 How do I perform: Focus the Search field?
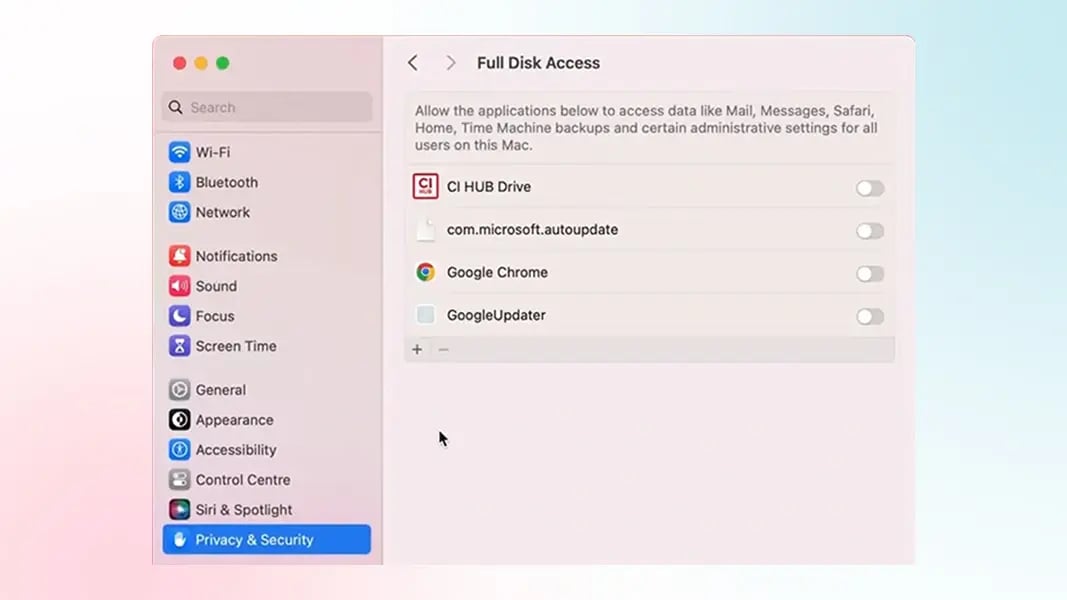(x=267, y=107)
